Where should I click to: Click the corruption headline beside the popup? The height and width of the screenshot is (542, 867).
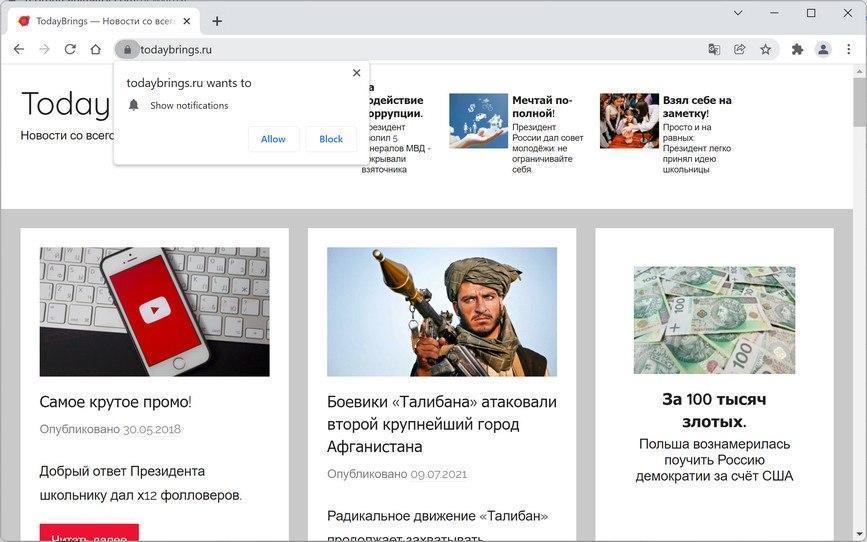click(394, 100)
